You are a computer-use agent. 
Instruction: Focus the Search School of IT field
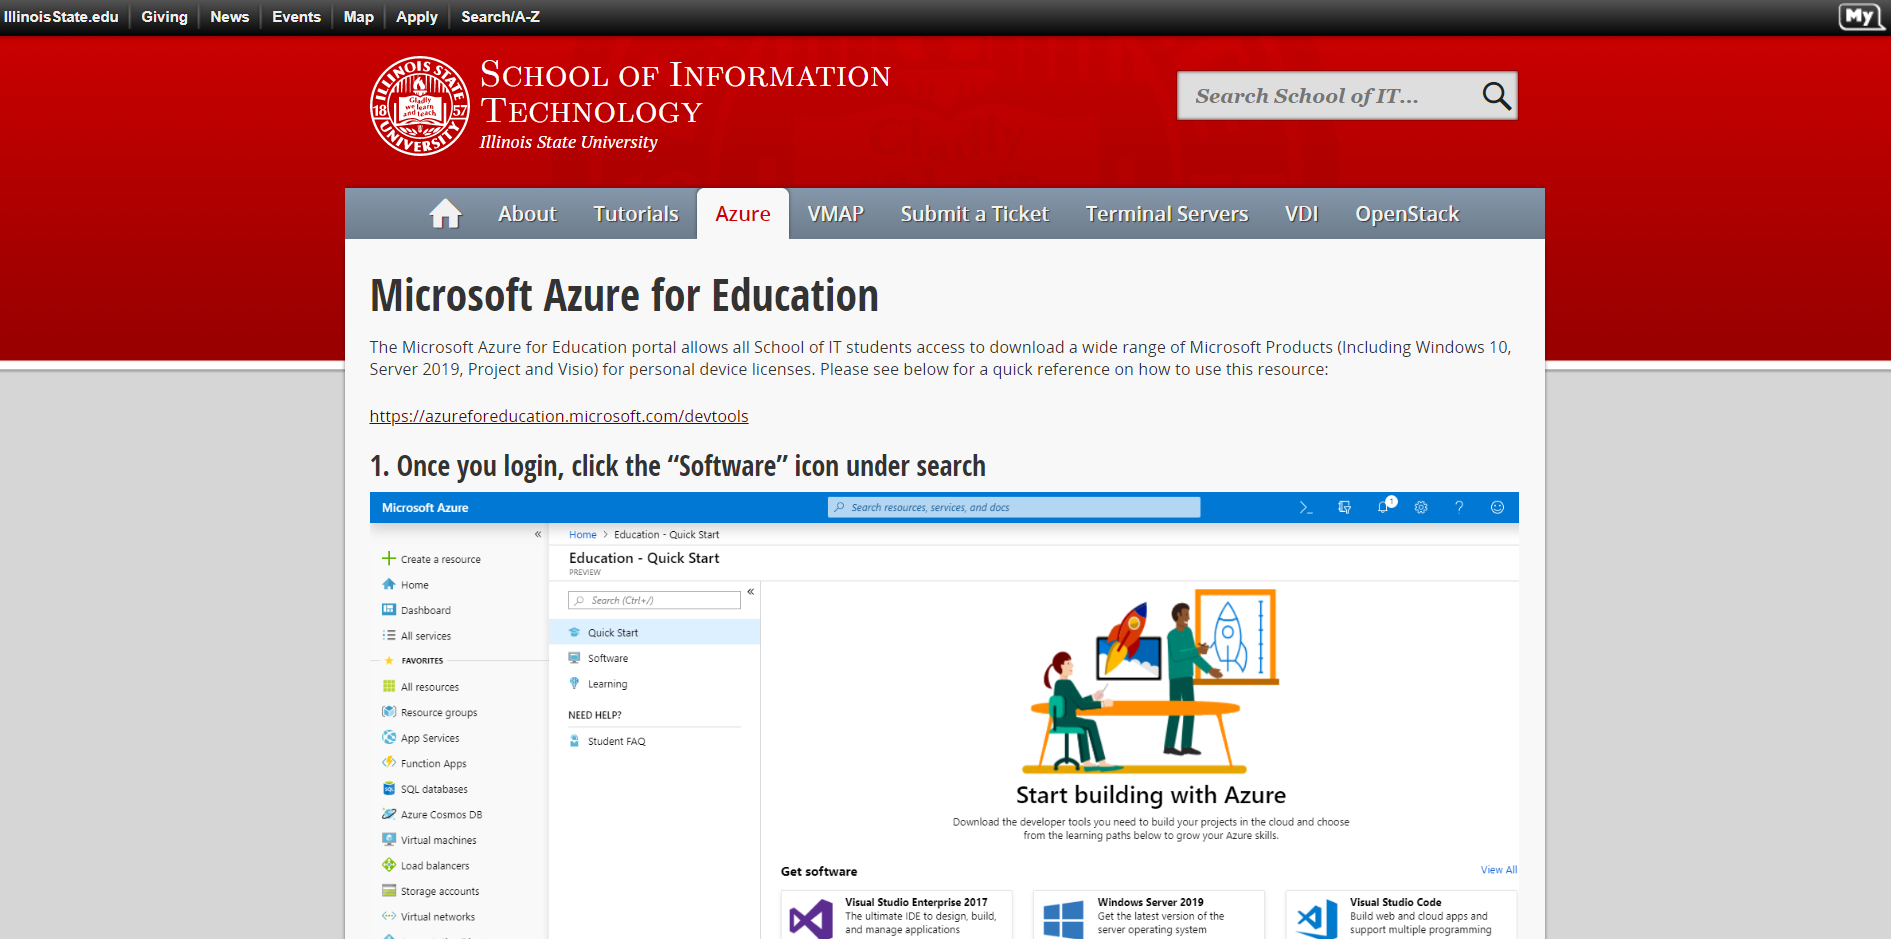click(1330, 96)
